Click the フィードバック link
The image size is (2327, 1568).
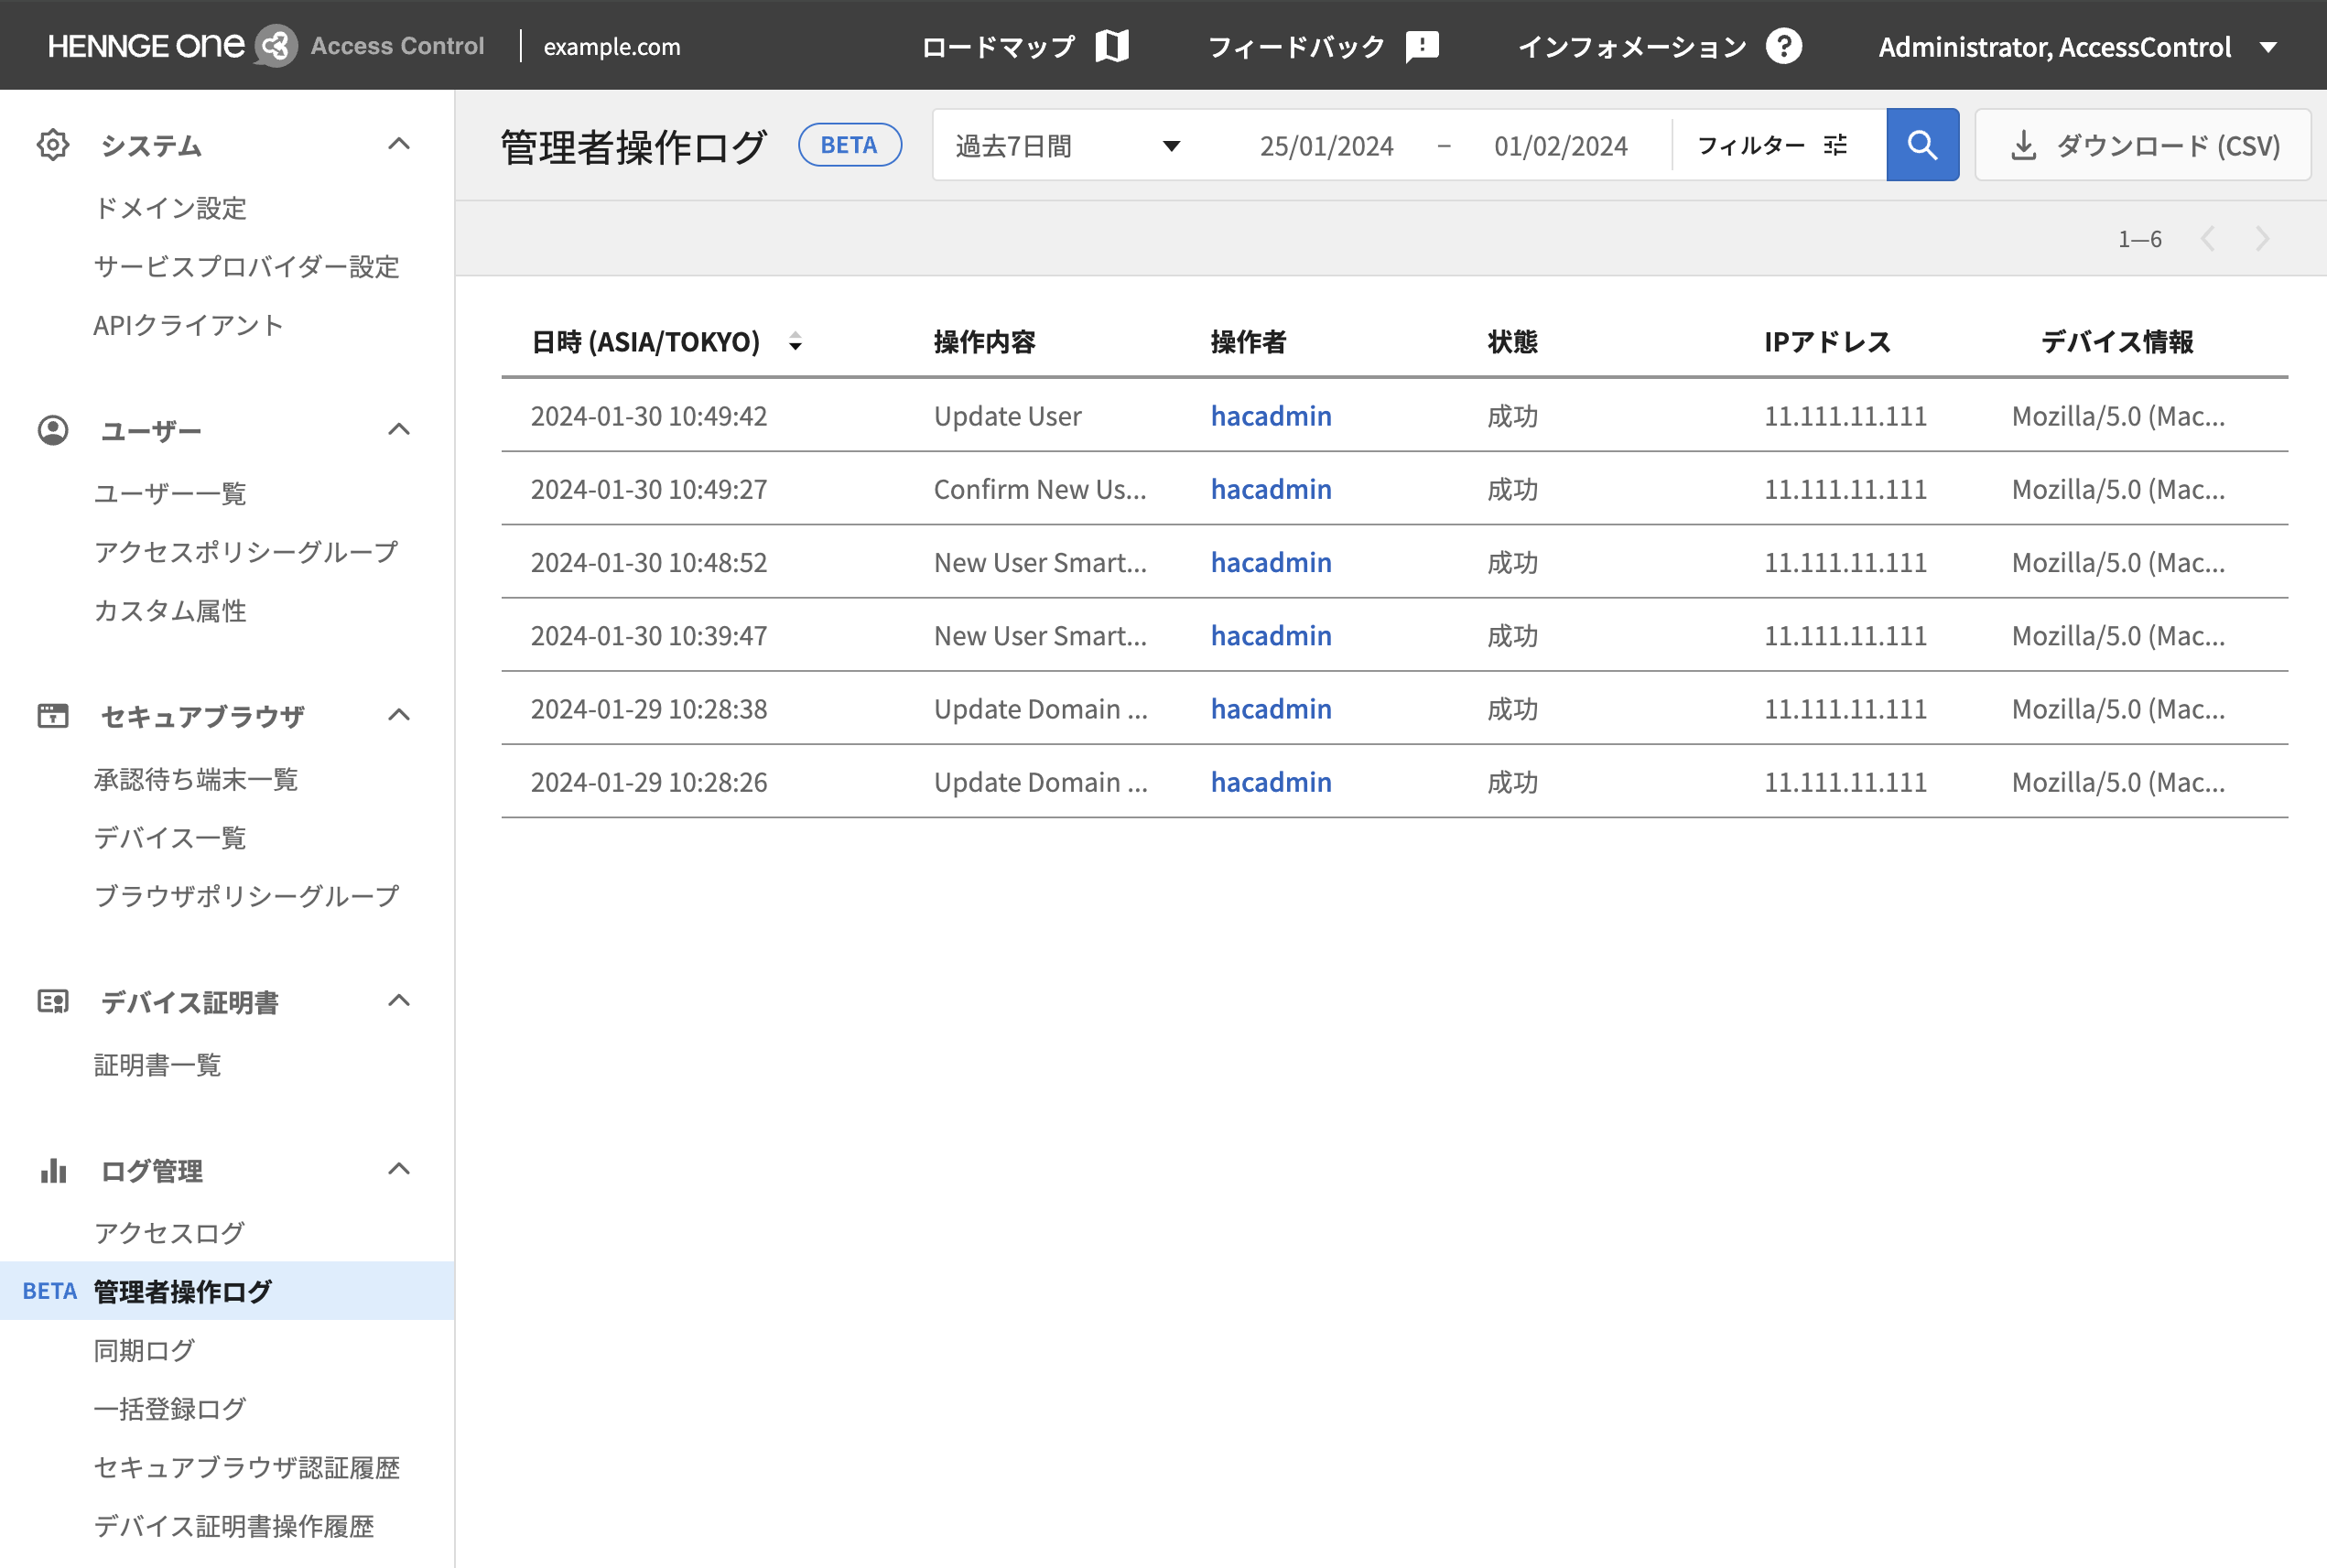1297,47
